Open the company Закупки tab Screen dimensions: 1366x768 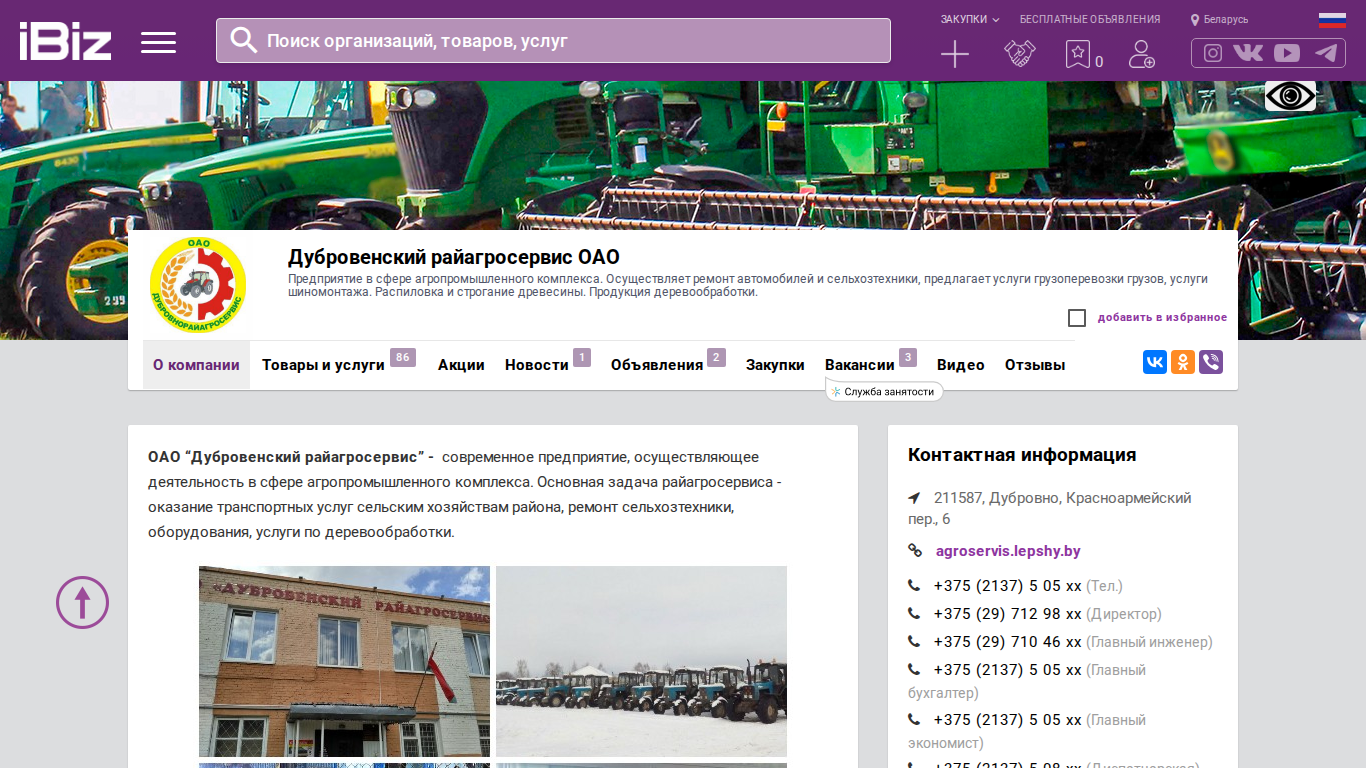click(775, 365)
